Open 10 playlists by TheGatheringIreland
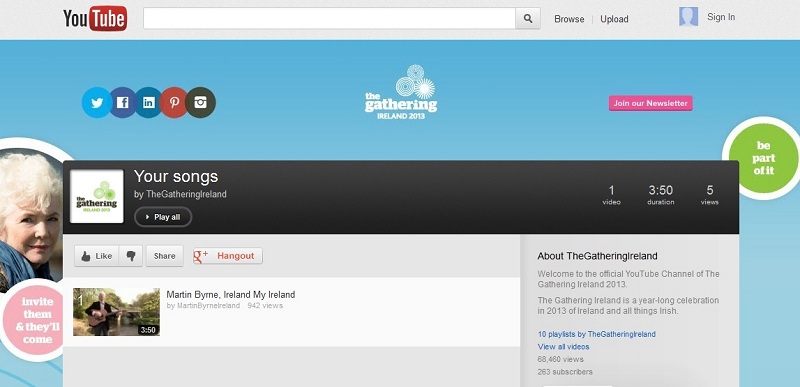Screen dimensions: 800x387 point(597,334)
